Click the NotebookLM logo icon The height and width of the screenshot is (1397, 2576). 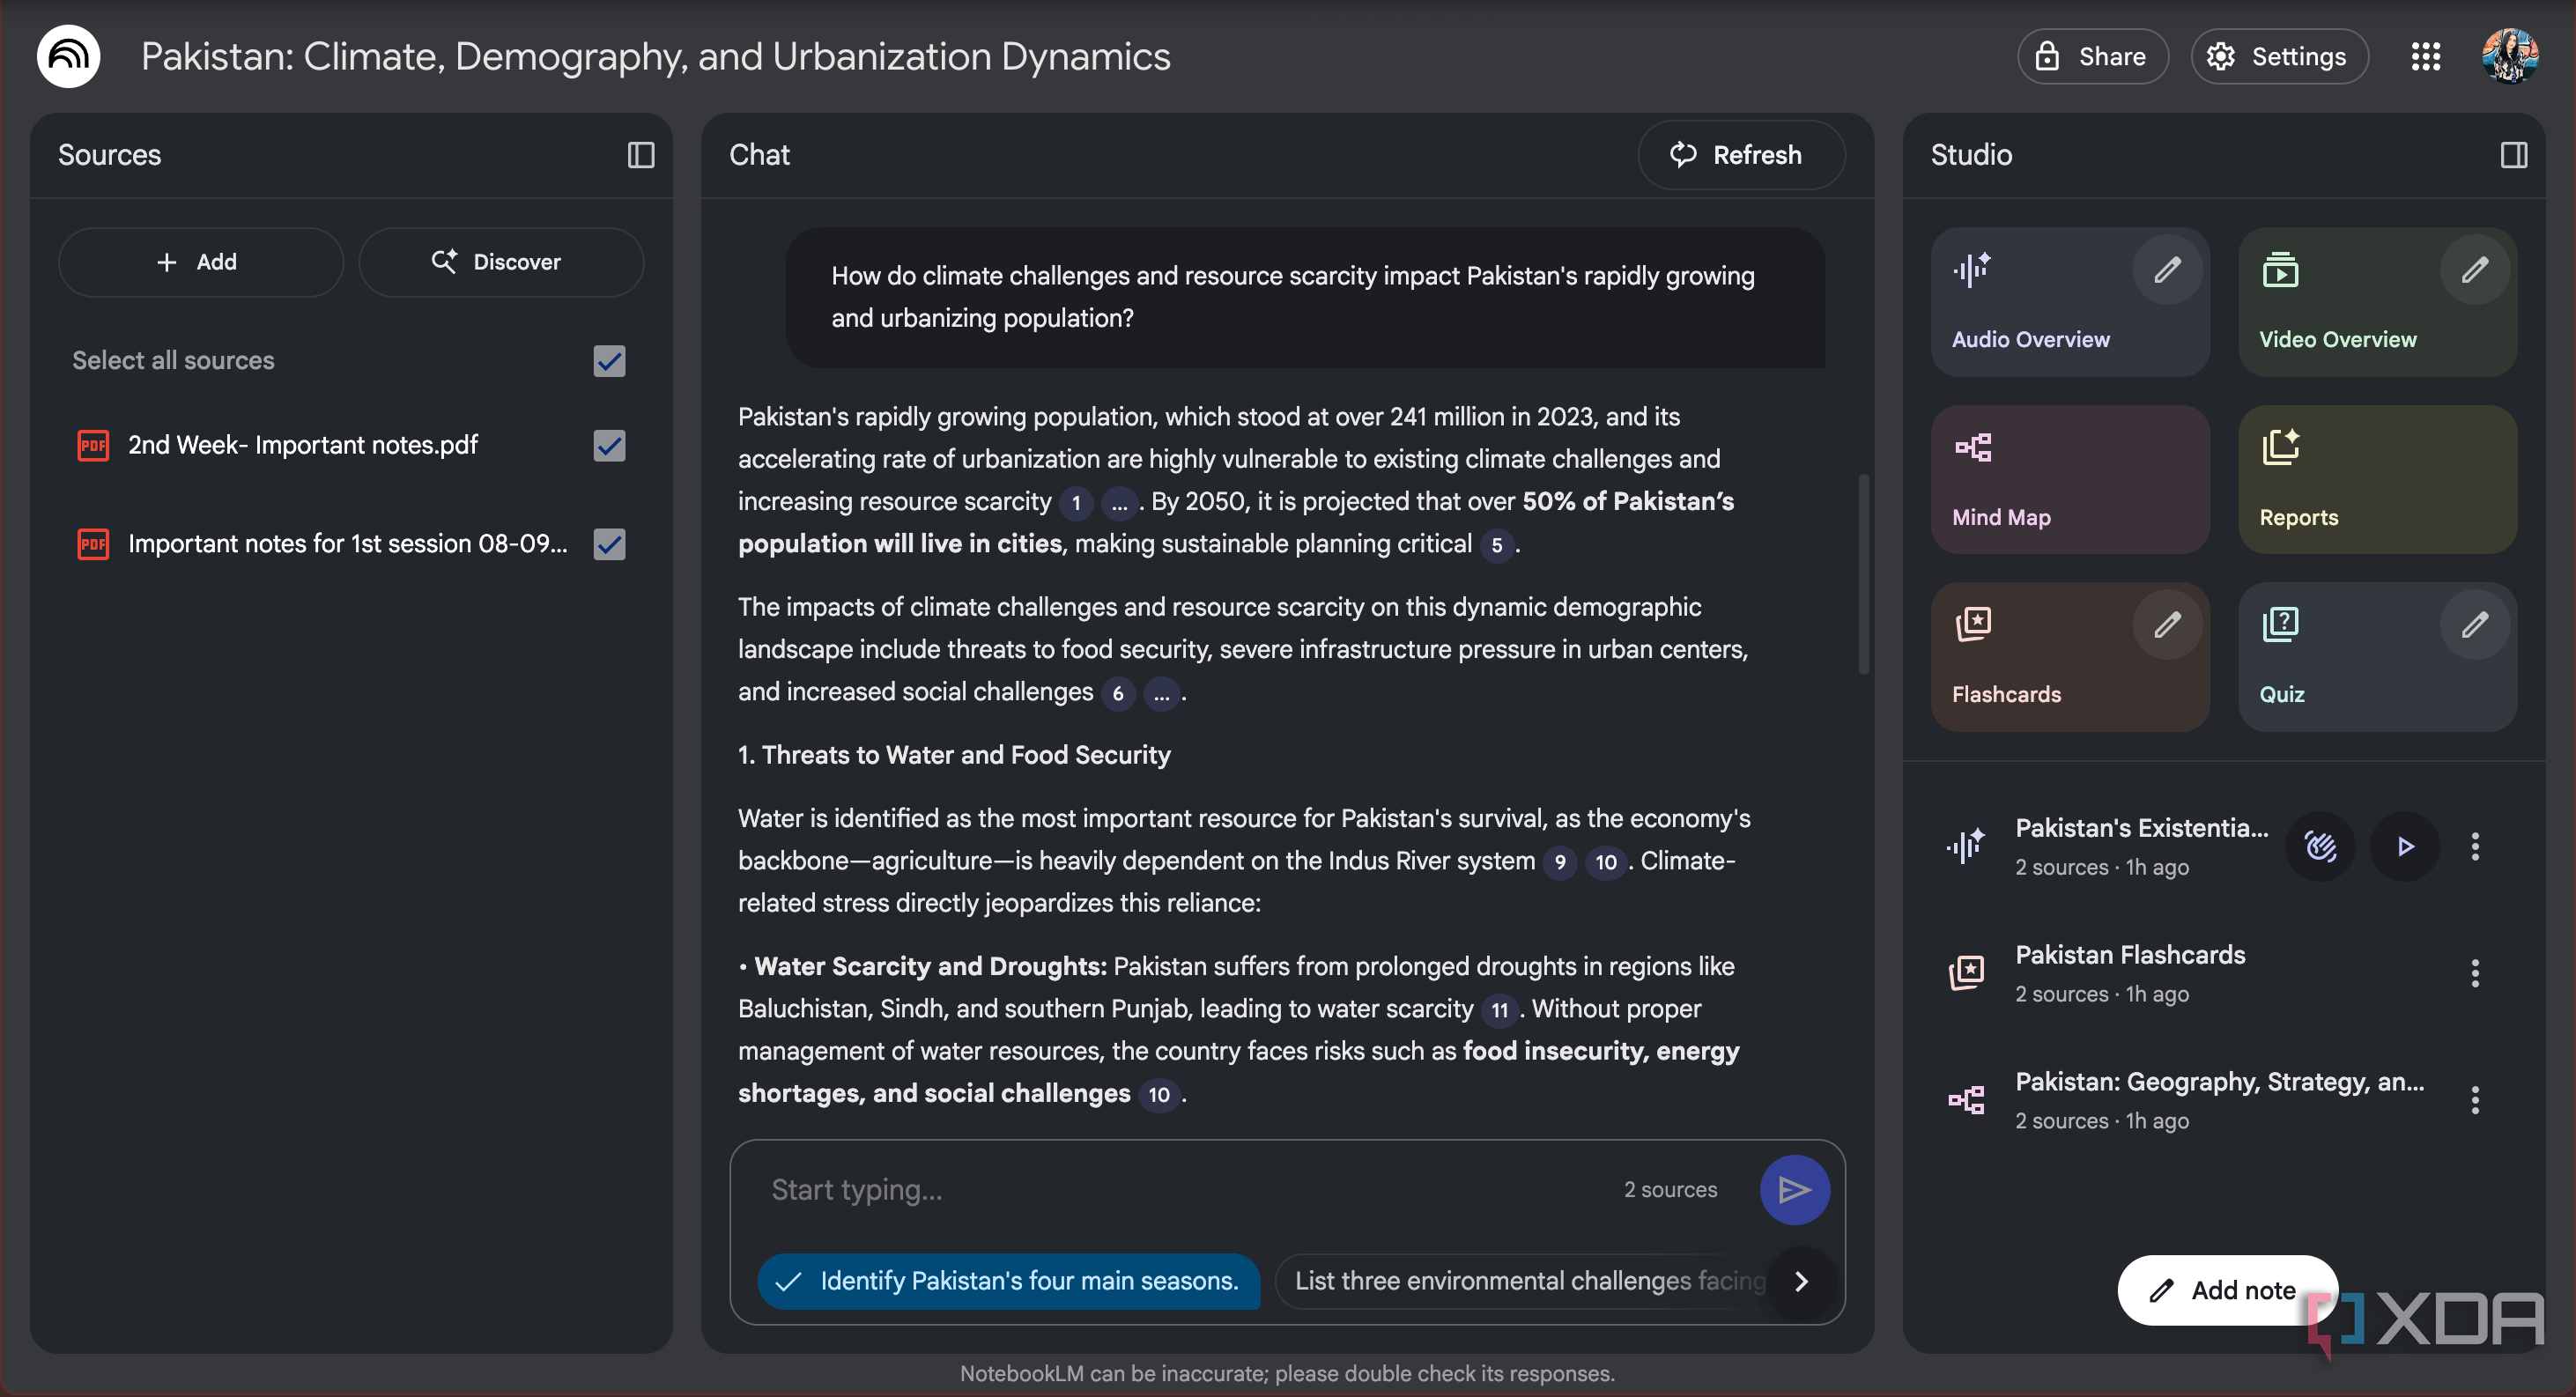point(68,56)
